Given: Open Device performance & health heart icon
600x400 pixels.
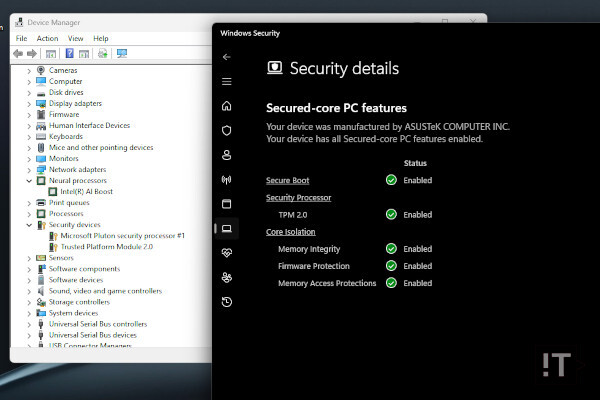Looking at the screenshot, I should click(x=227, y=253).
